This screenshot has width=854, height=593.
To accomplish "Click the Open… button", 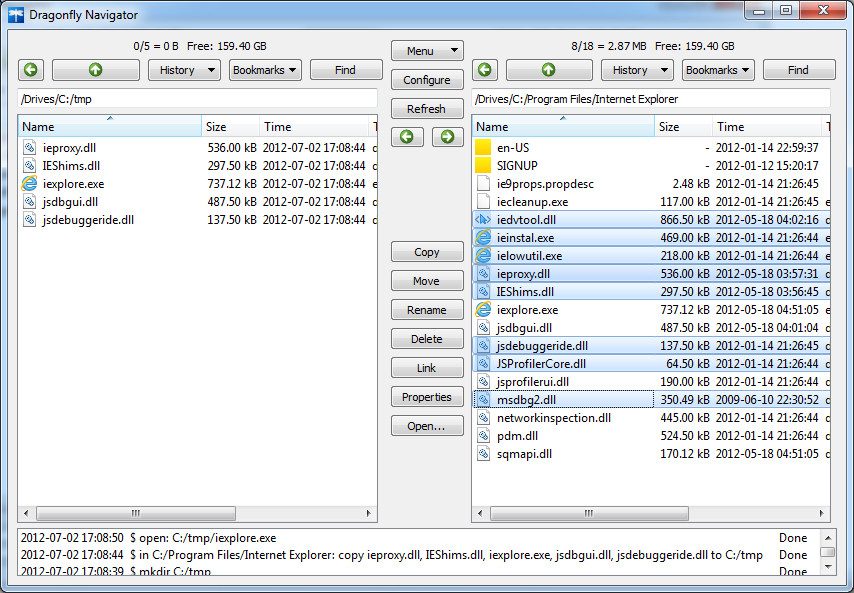I will pos(427,426).
